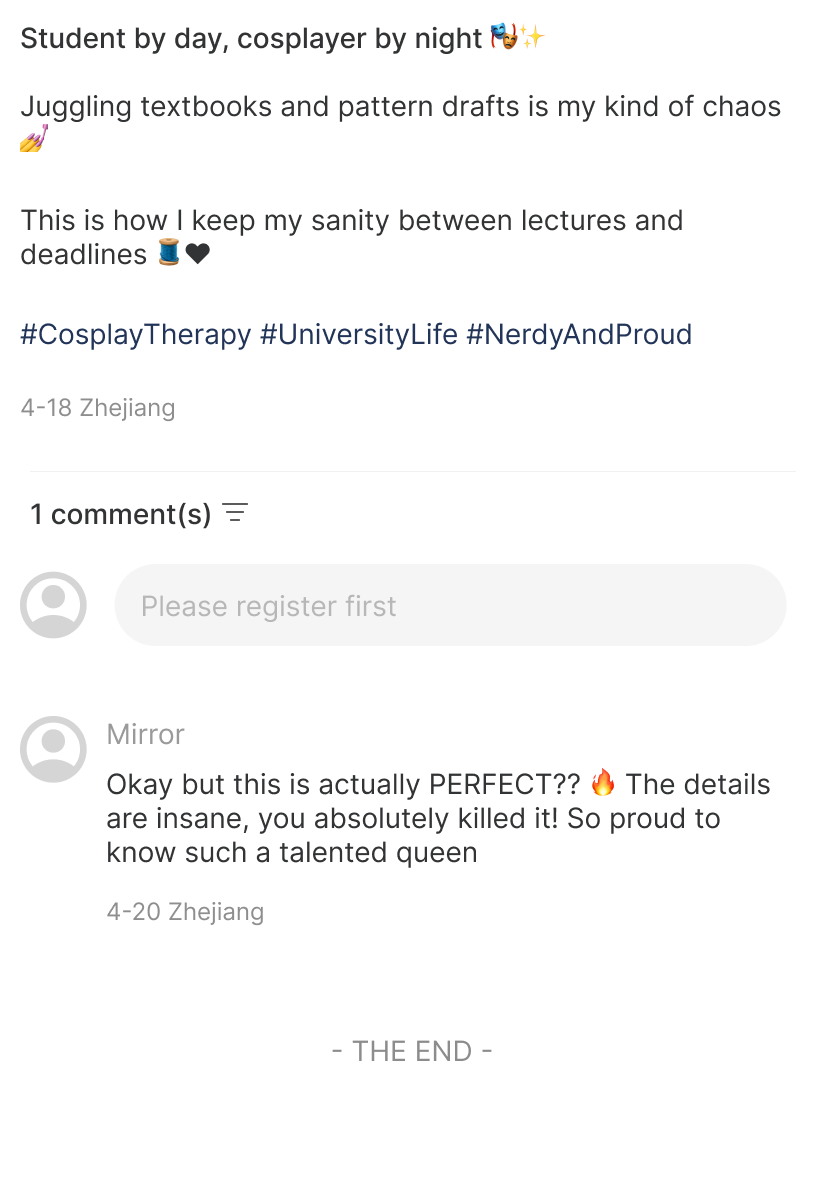Follow the #NerdyAndProud hashtag link
This screenshot has height=1182, width=824.
(x=579, y=334)
